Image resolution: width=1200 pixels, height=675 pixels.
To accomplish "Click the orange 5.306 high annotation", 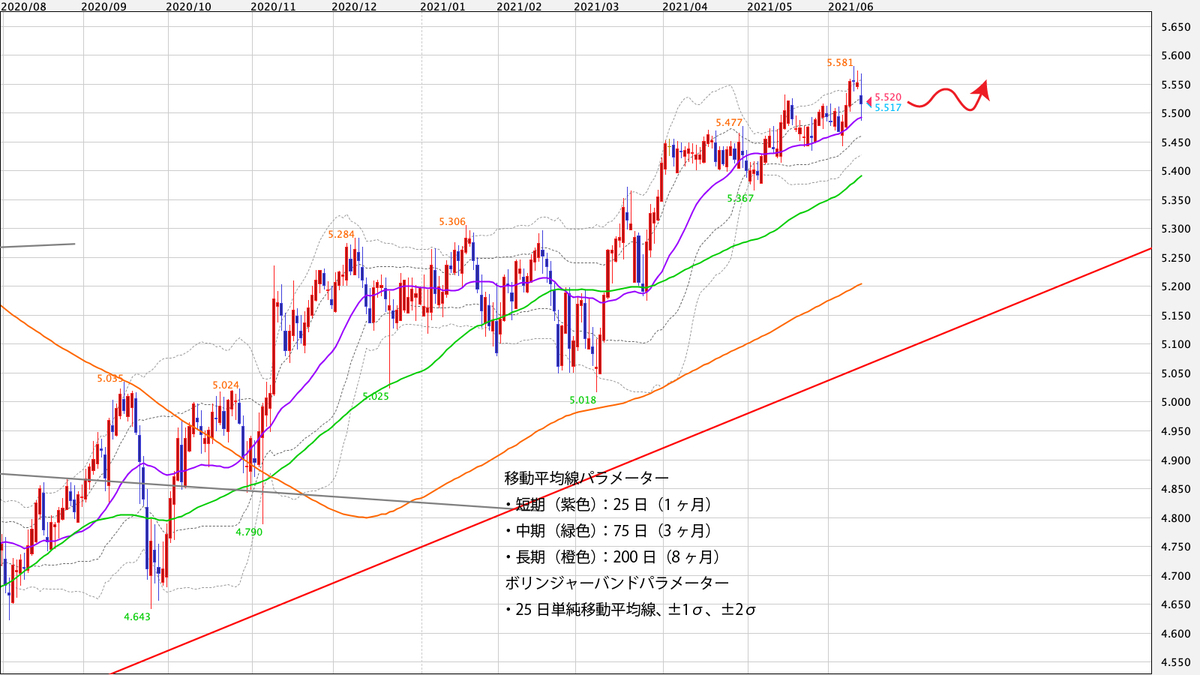I will 452,221.
